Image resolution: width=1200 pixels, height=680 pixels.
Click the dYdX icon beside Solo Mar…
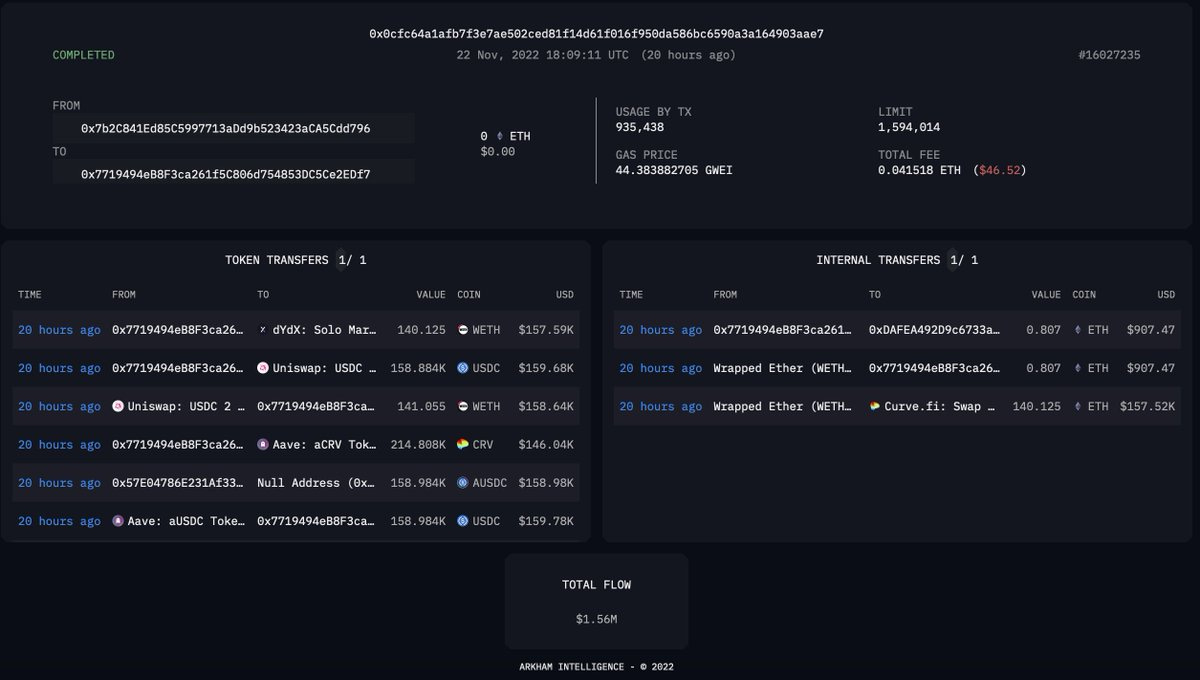pos(263,330)
